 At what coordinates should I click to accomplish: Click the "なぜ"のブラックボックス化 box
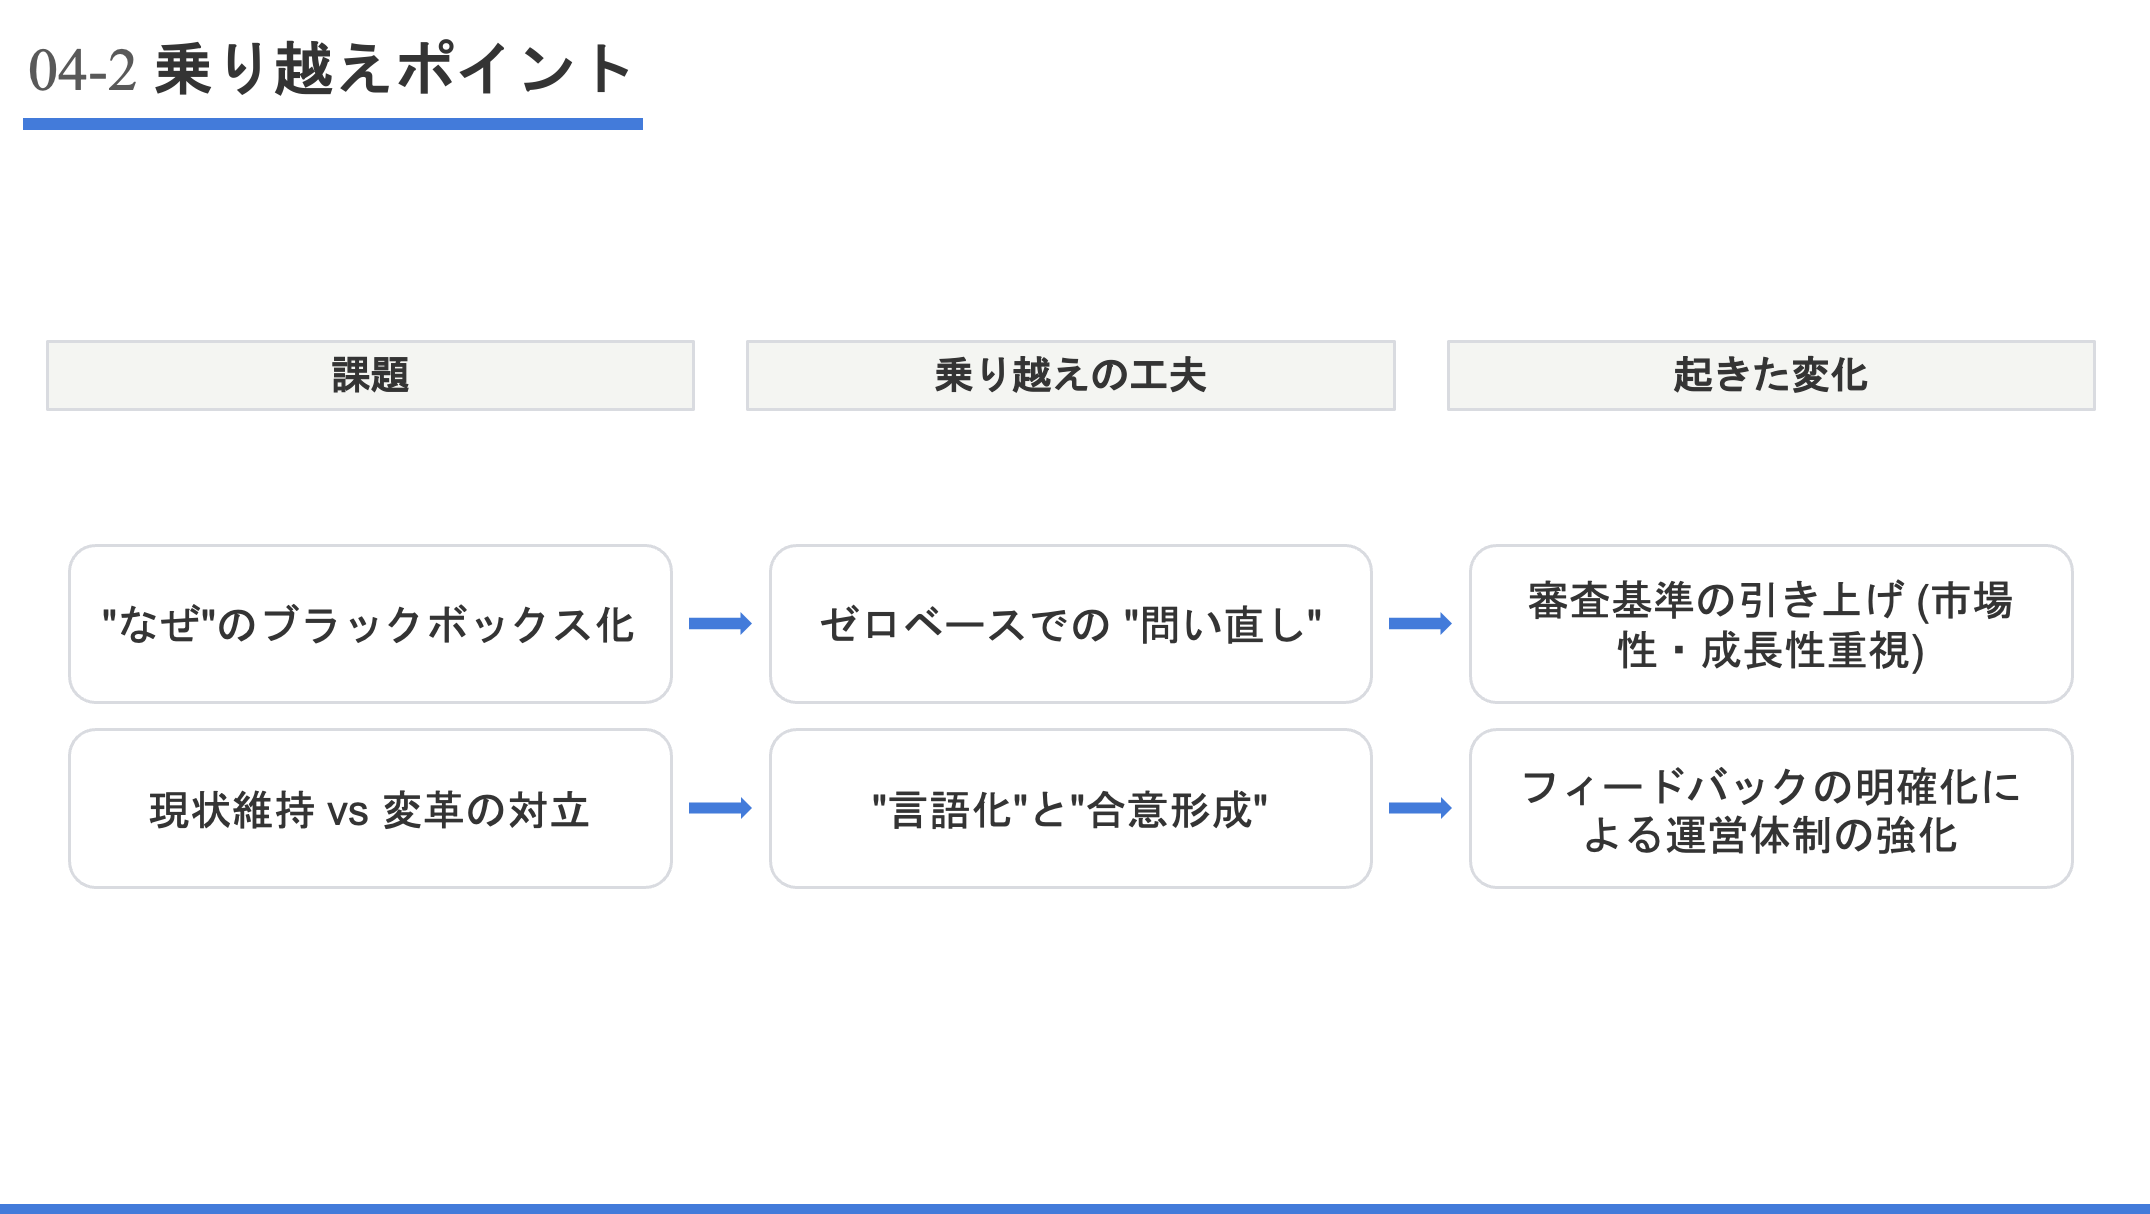pyautogui.click(x=370, y=624)
